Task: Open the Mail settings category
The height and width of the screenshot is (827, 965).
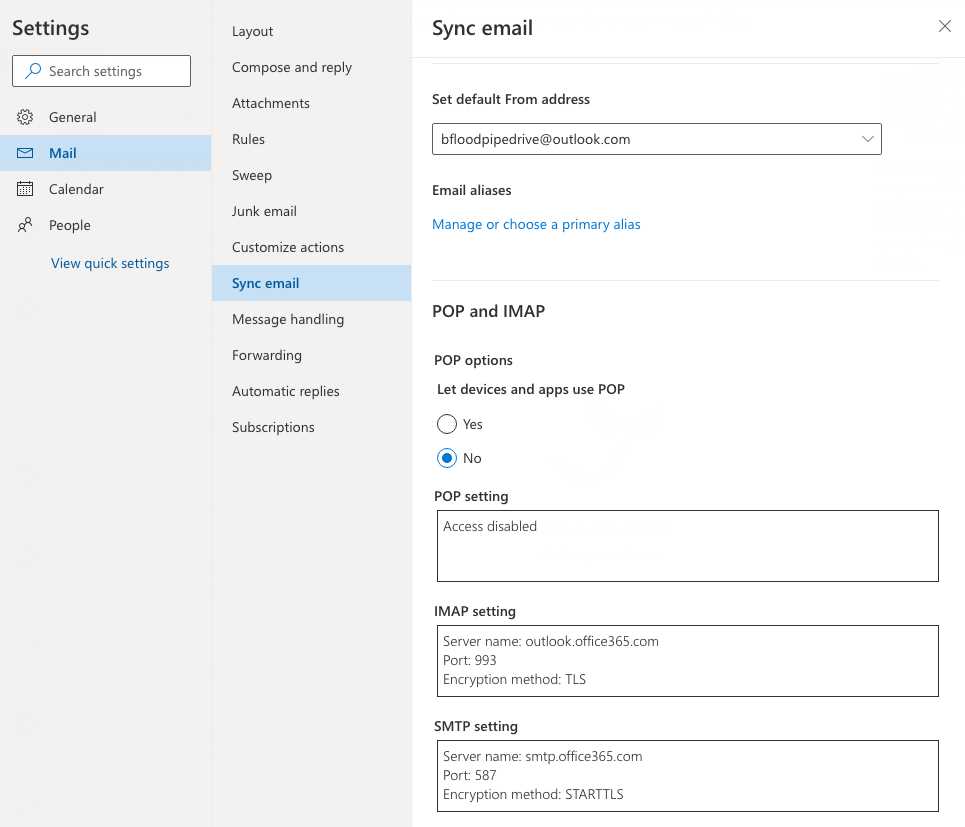Action: [x=105, y=153]
